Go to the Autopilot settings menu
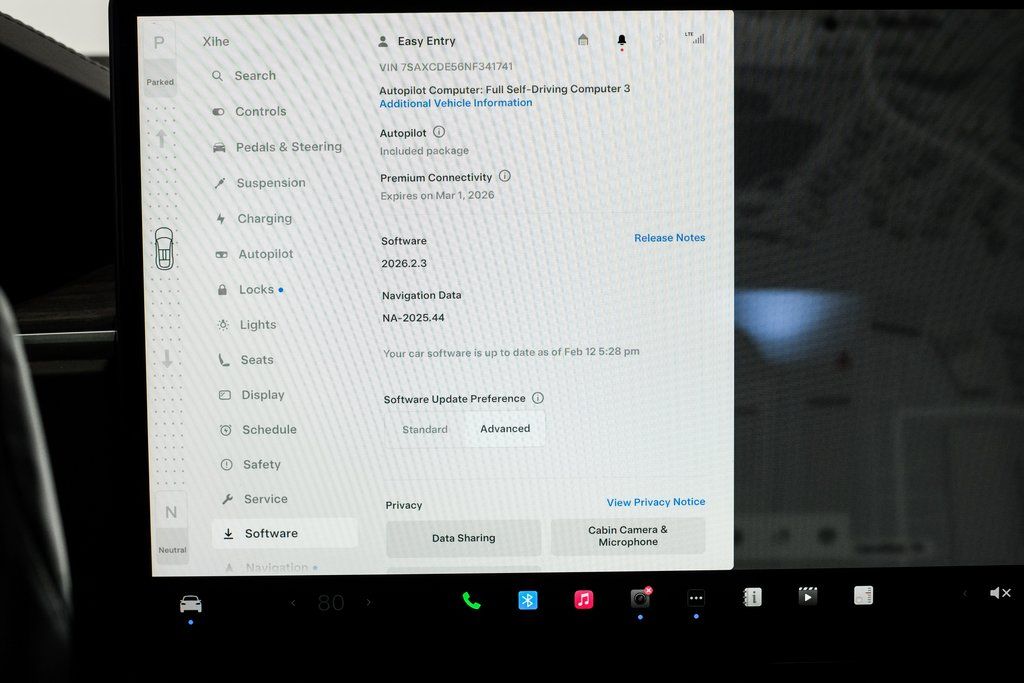1024x683 pixels. [x=265, y=254]
